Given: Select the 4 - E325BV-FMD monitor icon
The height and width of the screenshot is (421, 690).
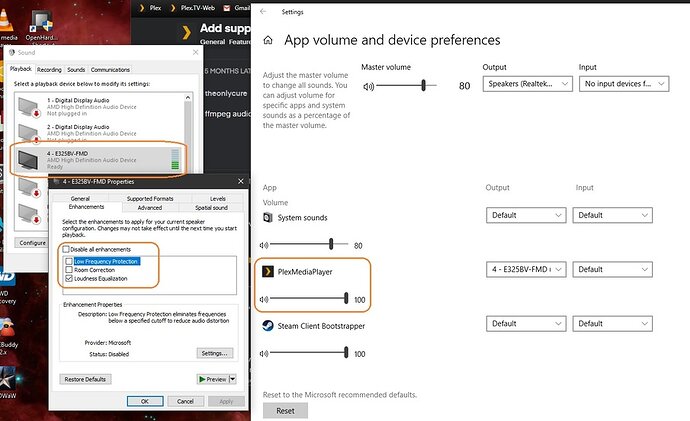Looking at the screenshot, I should click(28, 160).
